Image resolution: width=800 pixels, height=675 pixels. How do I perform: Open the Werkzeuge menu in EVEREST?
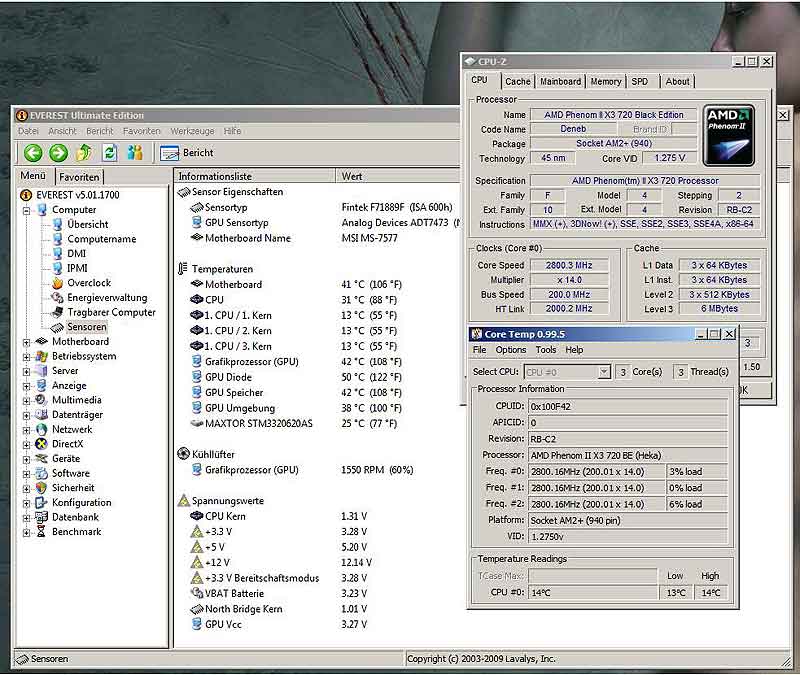pyautogui.click(x=192, y=131)
